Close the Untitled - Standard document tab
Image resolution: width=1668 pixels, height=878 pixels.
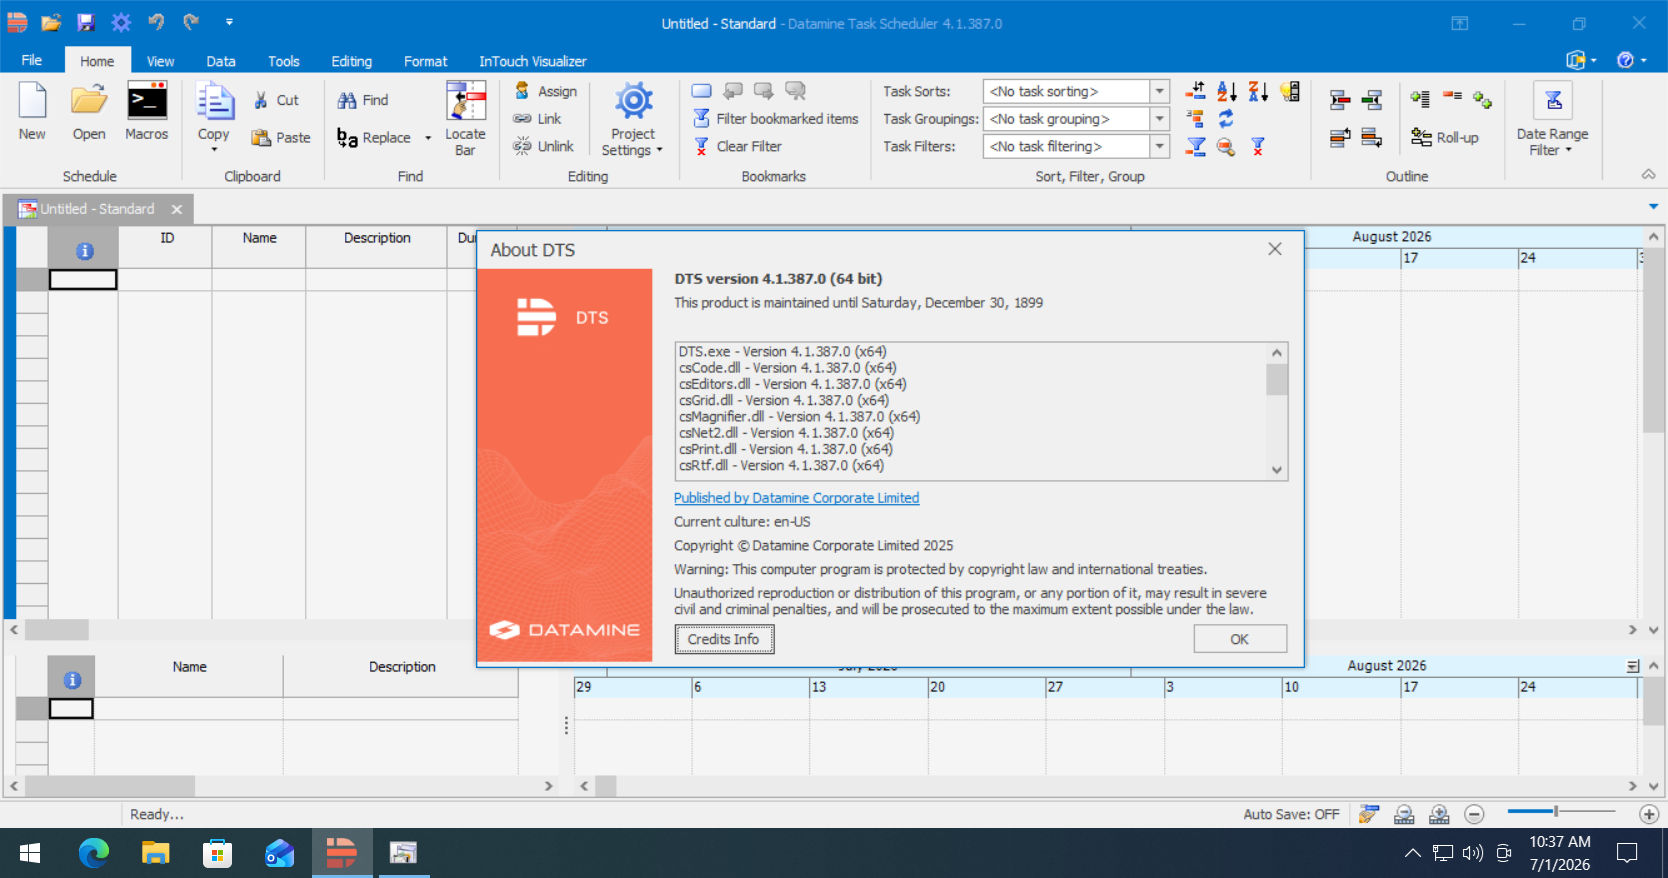[177, 209]
